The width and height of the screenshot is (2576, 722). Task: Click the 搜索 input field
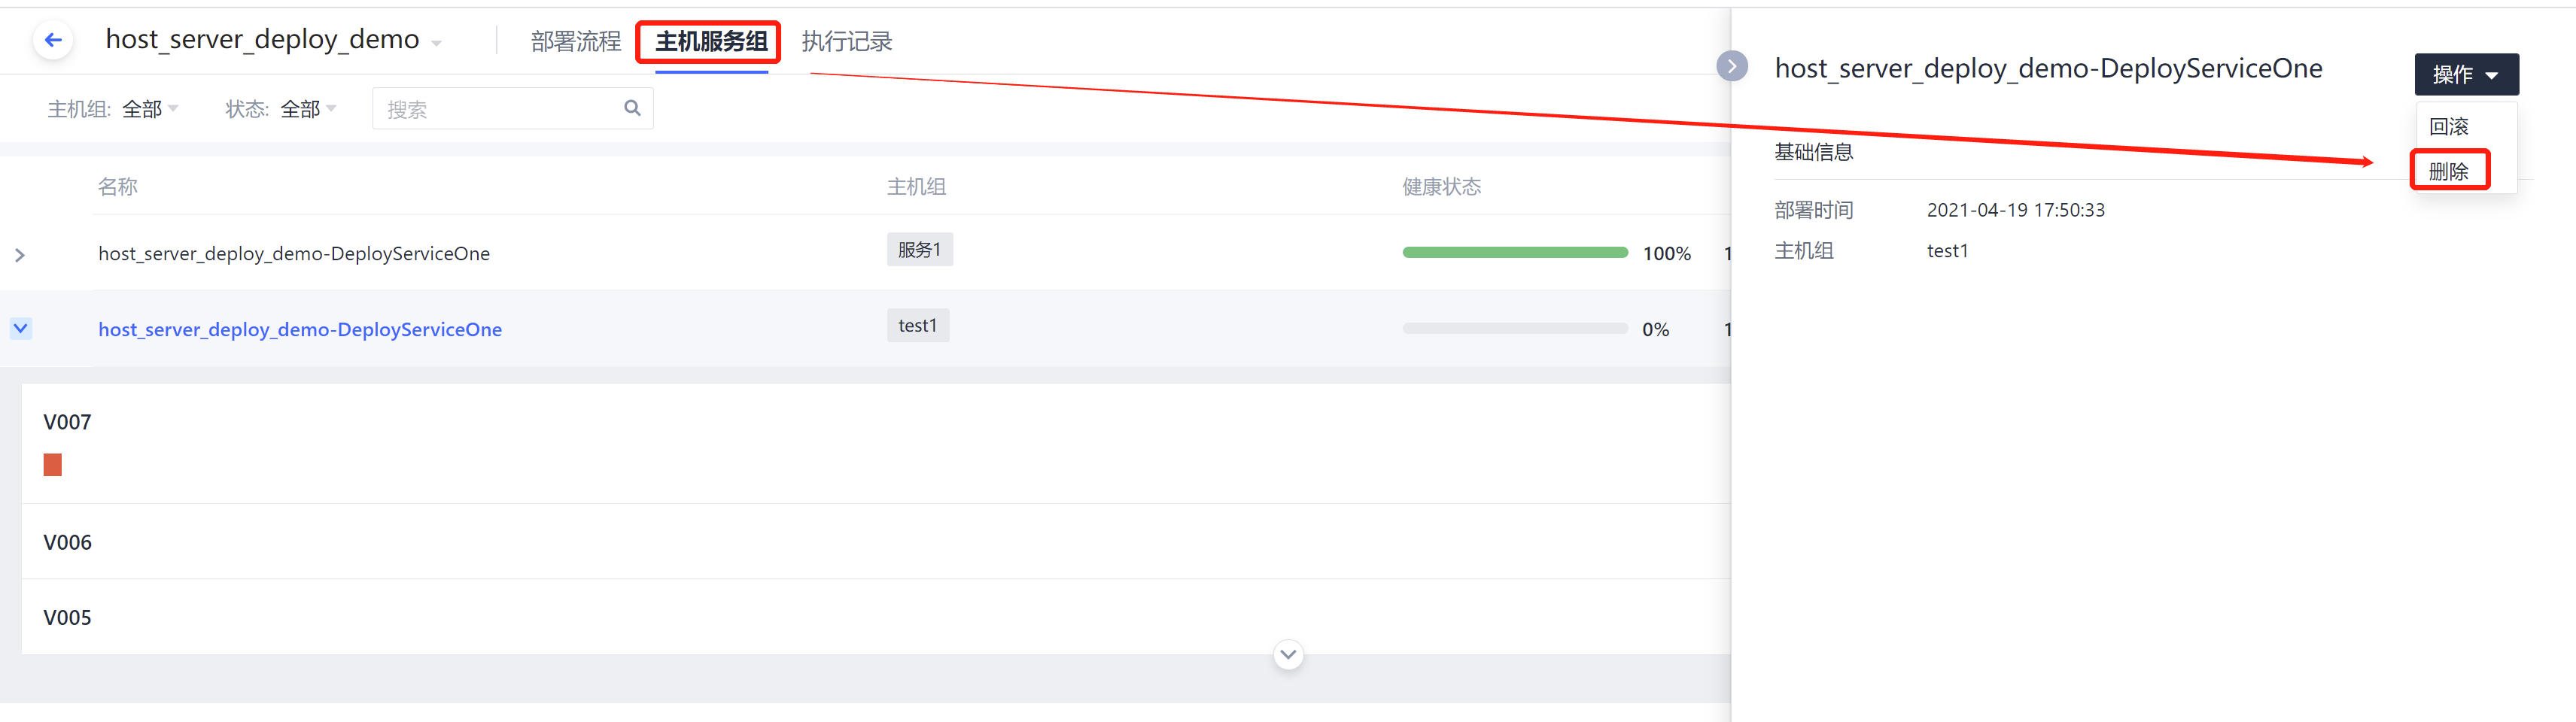(x=498, y=109)
